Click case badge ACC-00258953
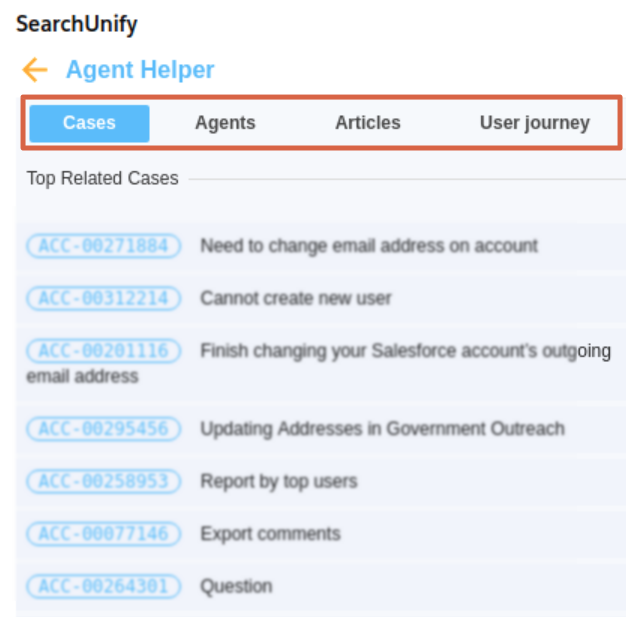The height and width of the screenshot is (617, 626). 104,482
